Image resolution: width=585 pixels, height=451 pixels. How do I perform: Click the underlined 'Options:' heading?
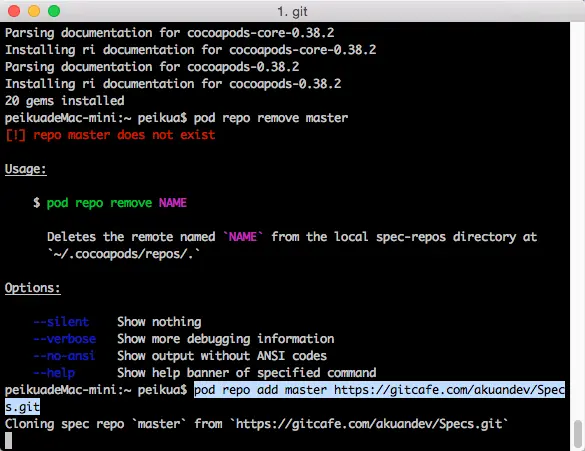(x=32, y=288)
